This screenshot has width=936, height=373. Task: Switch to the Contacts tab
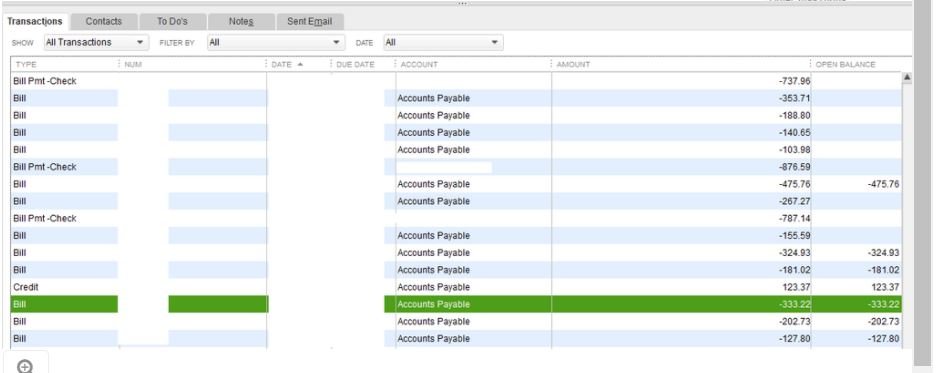pos(104,21)
